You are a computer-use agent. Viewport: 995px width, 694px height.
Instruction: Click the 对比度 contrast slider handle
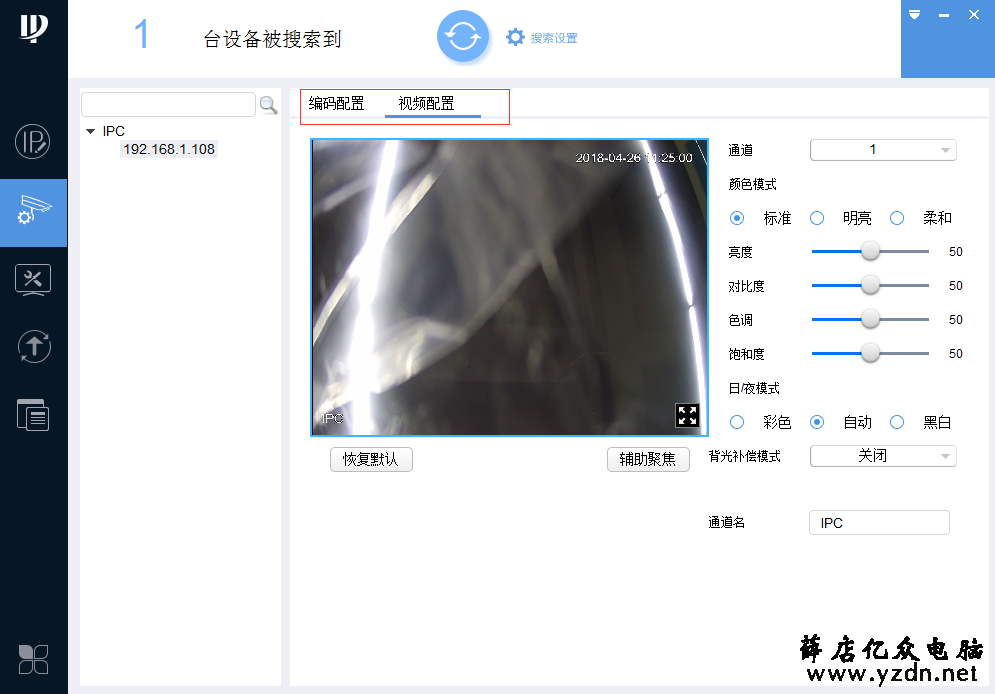pos(870,285)
